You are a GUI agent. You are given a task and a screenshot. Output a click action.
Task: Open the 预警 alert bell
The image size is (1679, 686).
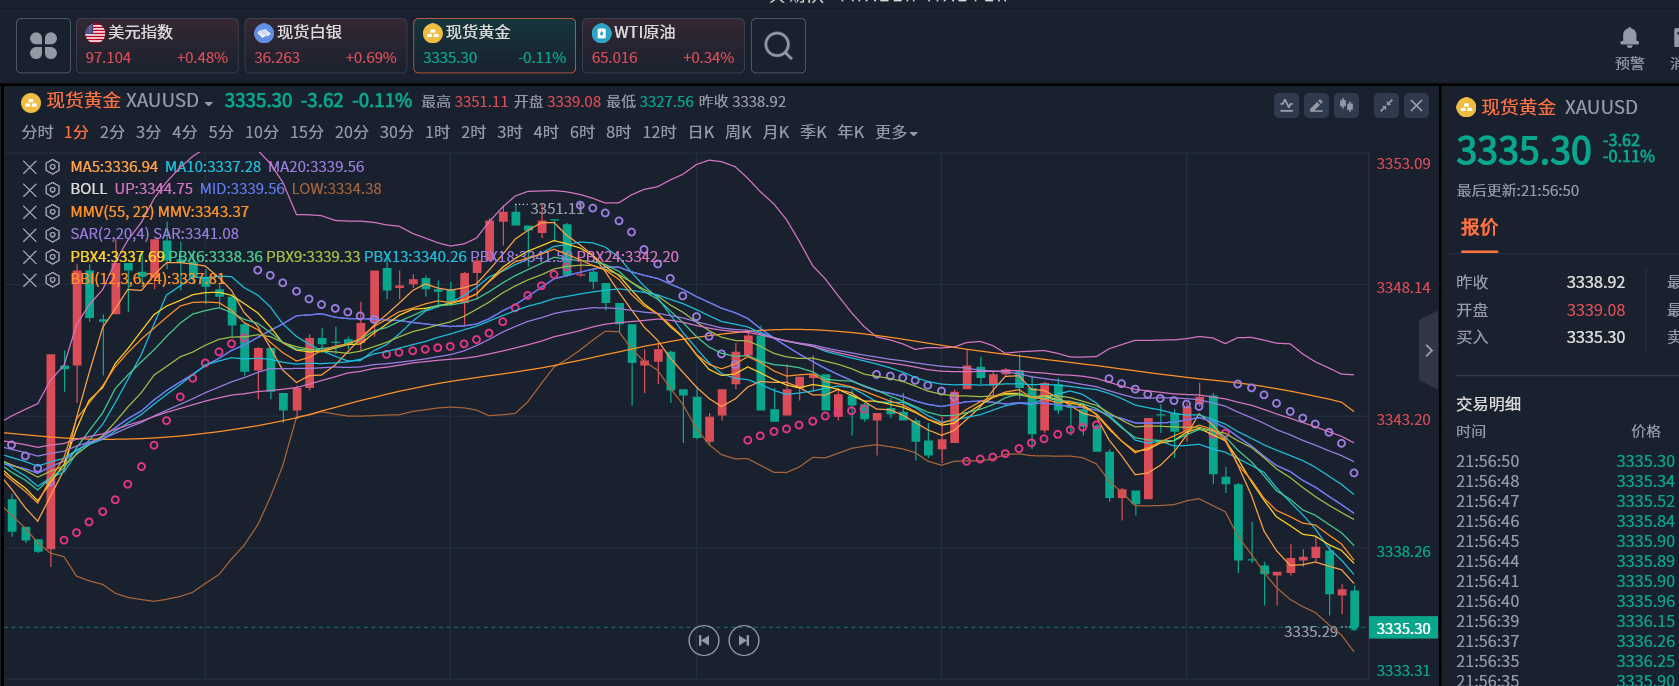pos(1629,48)
